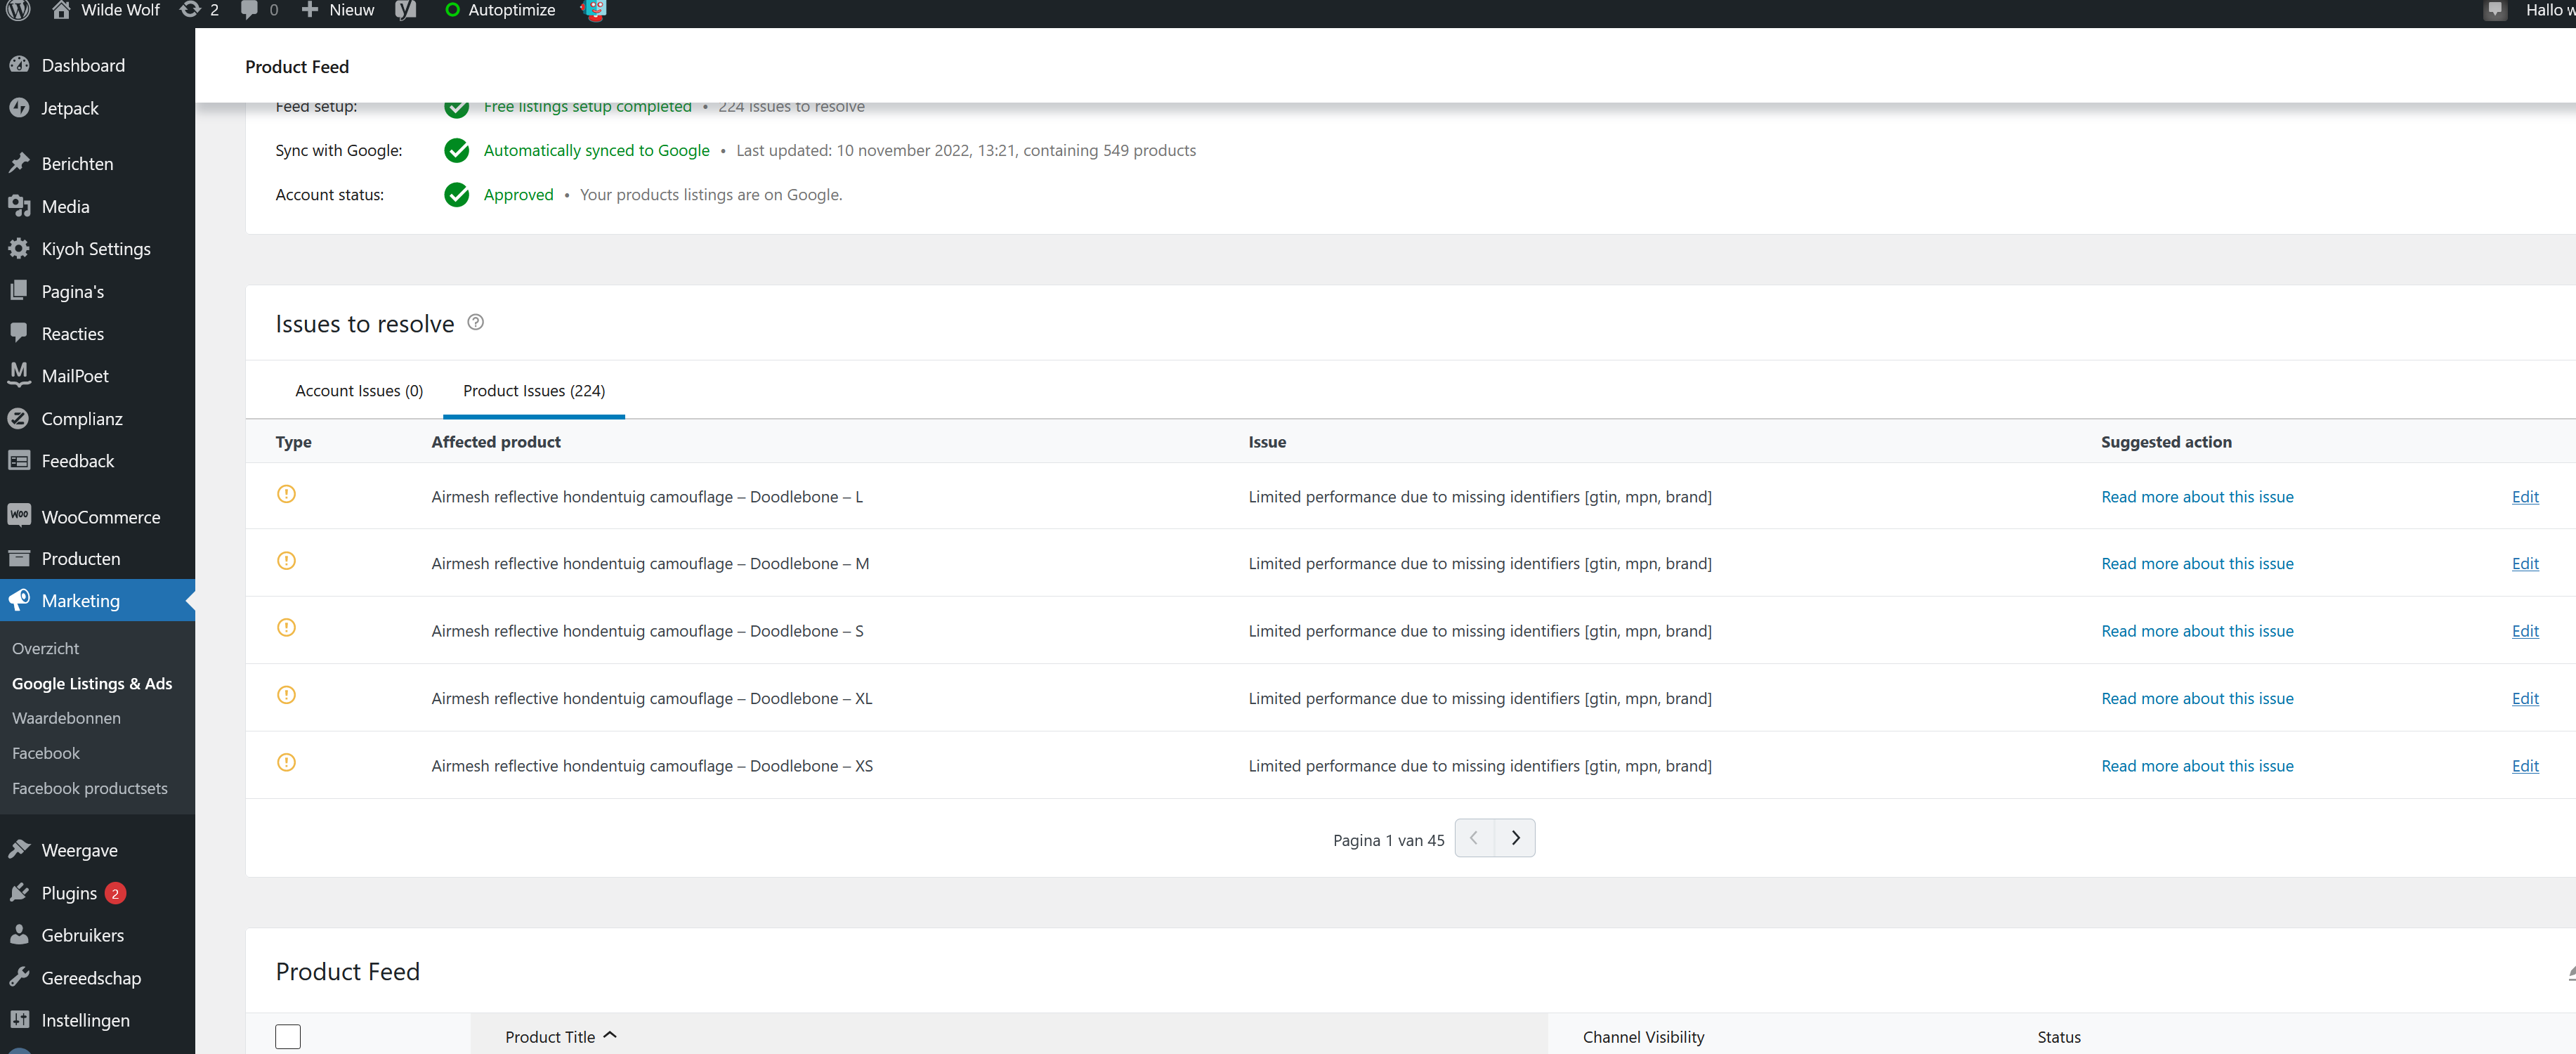Click the warning icon next to Doodlebone L product
The image size is (2576, 1054).
[x=286, y=493]
